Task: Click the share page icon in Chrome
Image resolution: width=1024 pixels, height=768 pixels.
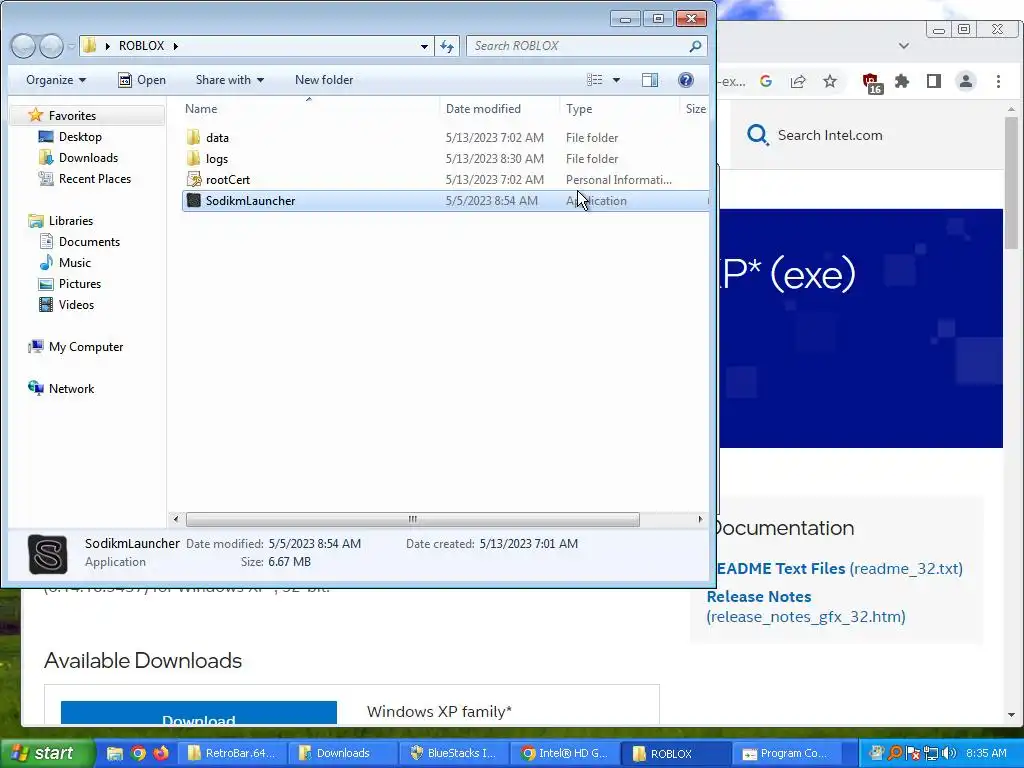Action: pyautogui.click(x=798, y=81)
